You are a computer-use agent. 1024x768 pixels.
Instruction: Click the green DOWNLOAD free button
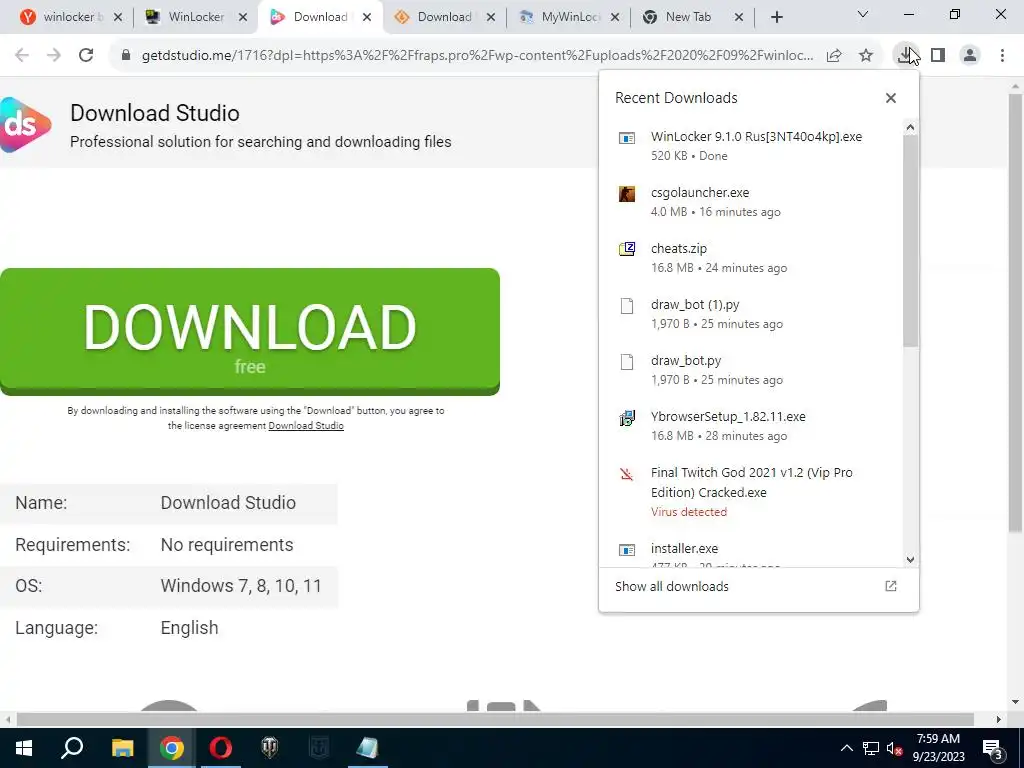pos(249,332)
